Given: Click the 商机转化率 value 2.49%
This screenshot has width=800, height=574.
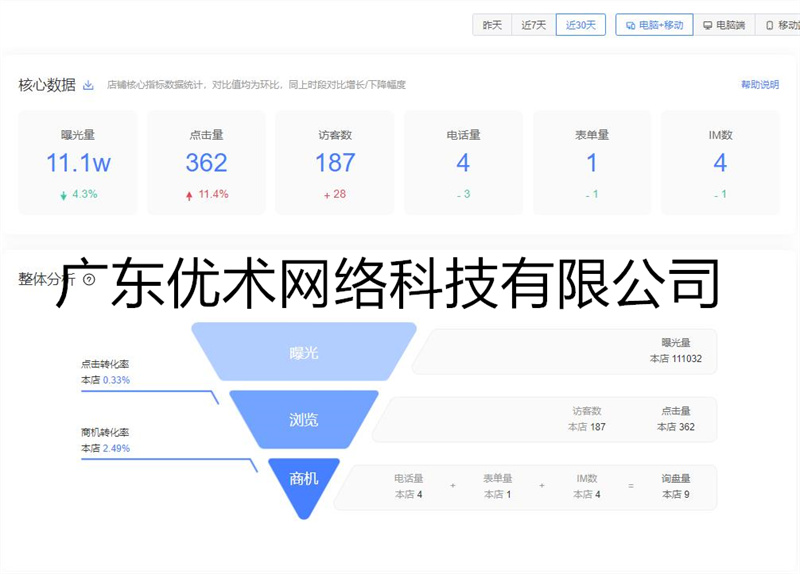Looking at the screenshot, I should tap(116, 448).
